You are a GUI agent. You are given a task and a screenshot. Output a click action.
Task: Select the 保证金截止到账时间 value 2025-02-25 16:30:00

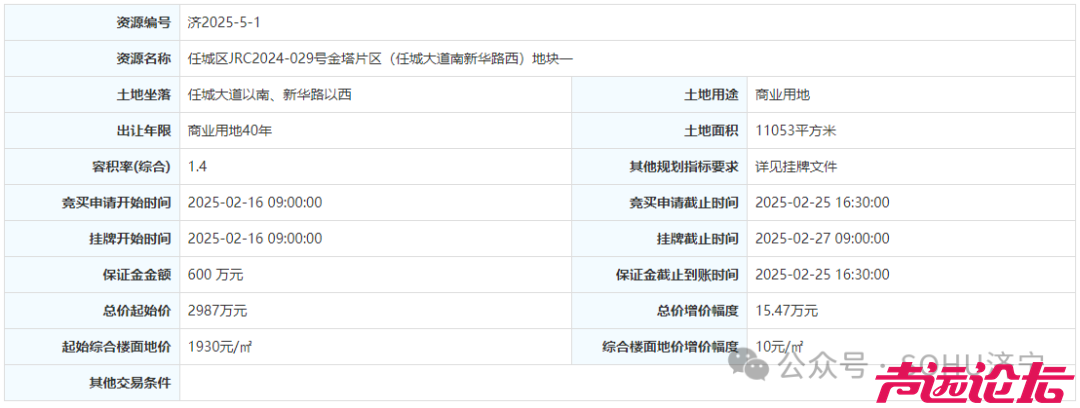point(822,274)
